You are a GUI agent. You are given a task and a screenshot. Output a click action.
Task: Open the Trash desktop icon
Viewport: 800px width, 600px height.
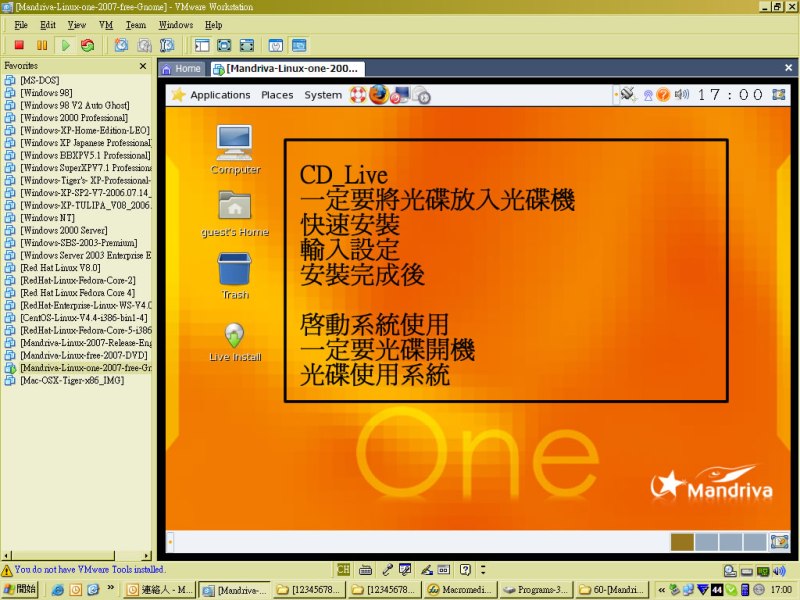235,276
